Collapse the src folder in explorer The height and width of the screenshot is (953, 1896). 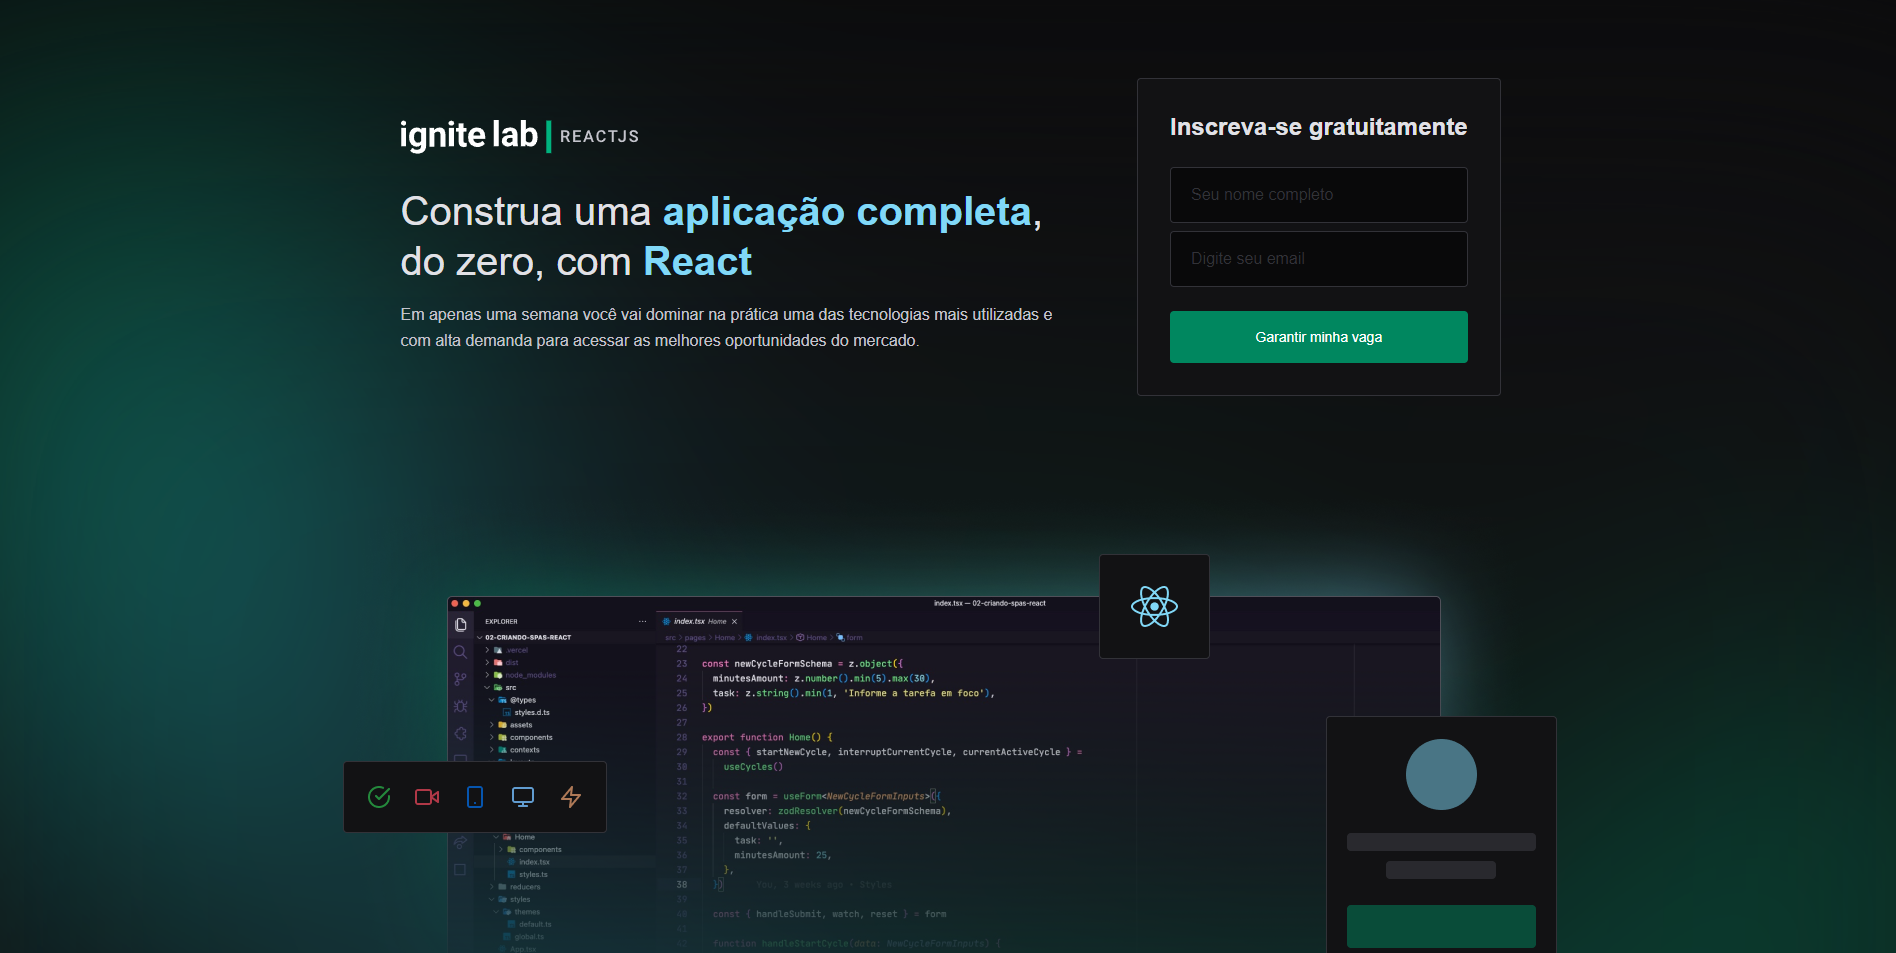pyautogui.click(x=510, y=688)
